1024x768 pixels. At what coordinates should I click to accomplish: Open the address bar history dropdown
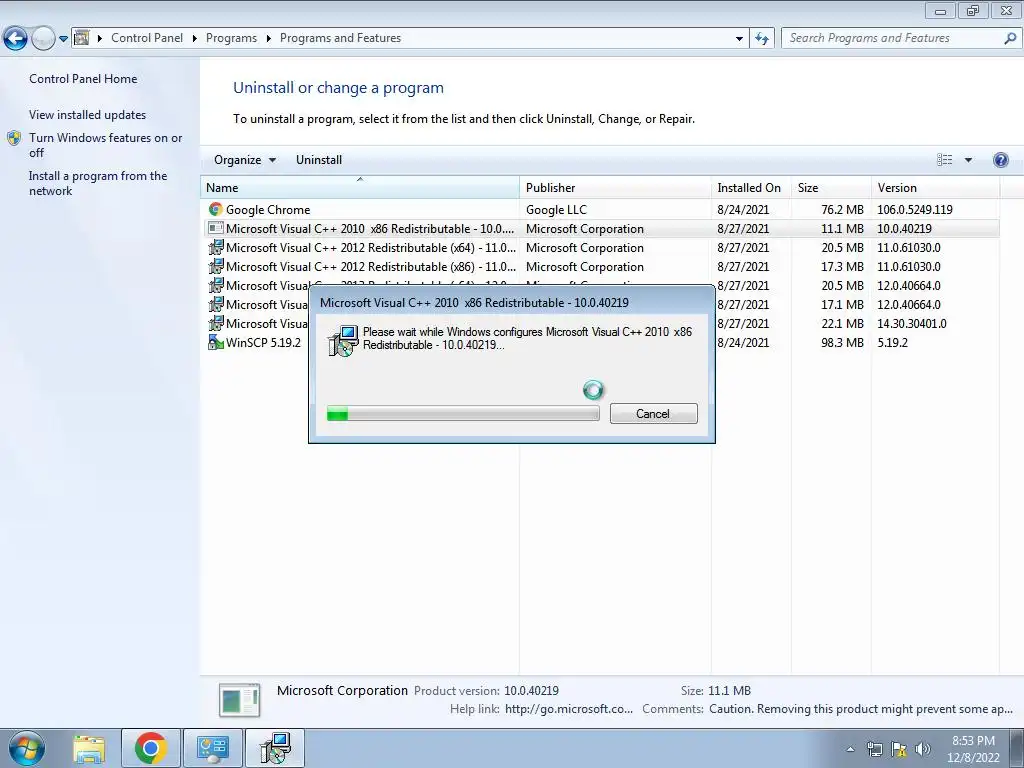click(x=739, y=39)
